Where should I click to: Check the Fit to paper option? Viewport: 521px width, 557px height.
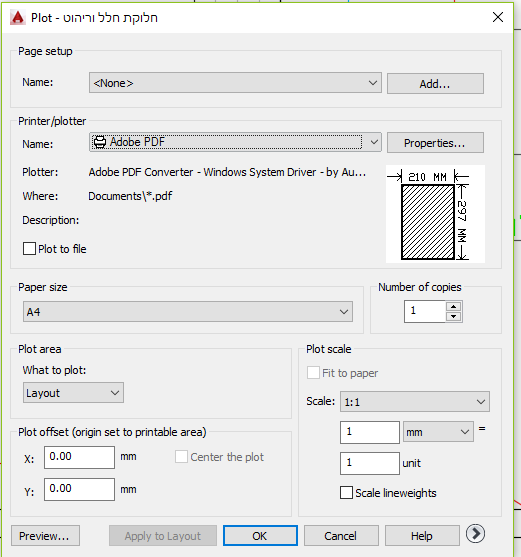pyautogui.click(x=313, y=373)
